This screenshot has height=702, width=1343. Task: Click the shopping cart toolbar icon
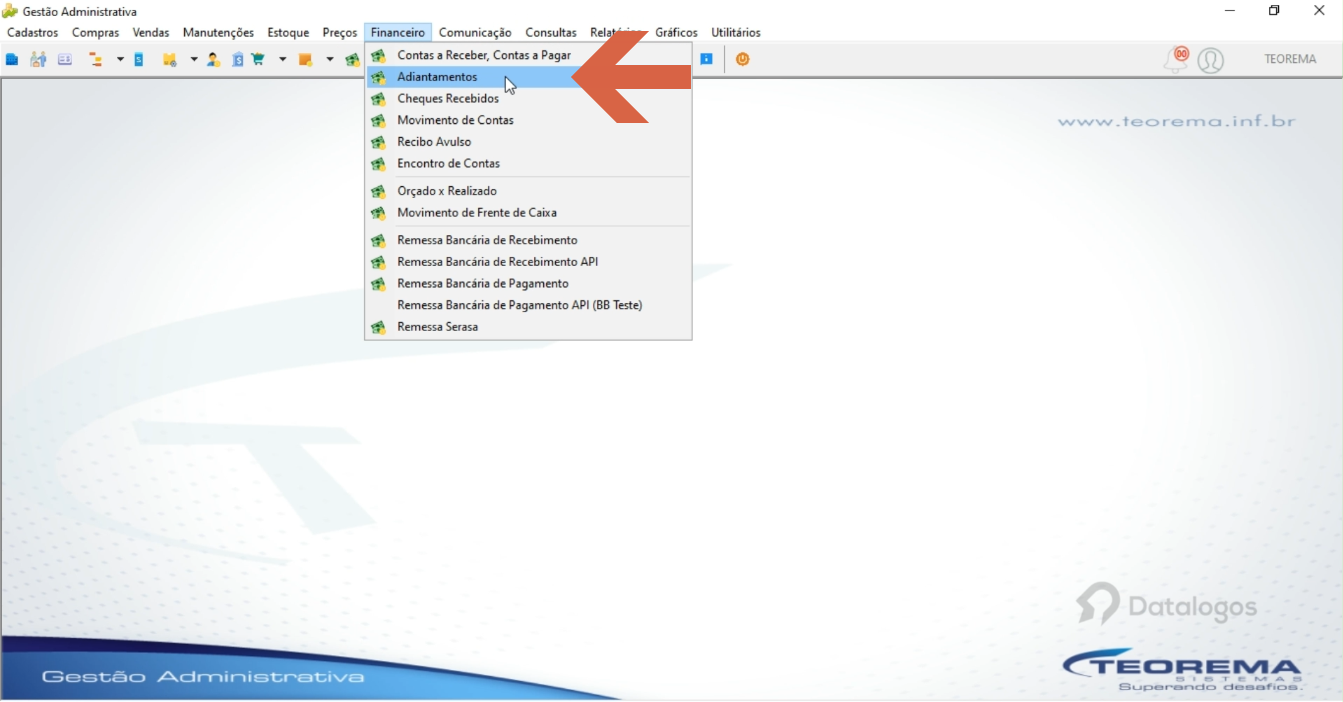click(x=258, y=59)
